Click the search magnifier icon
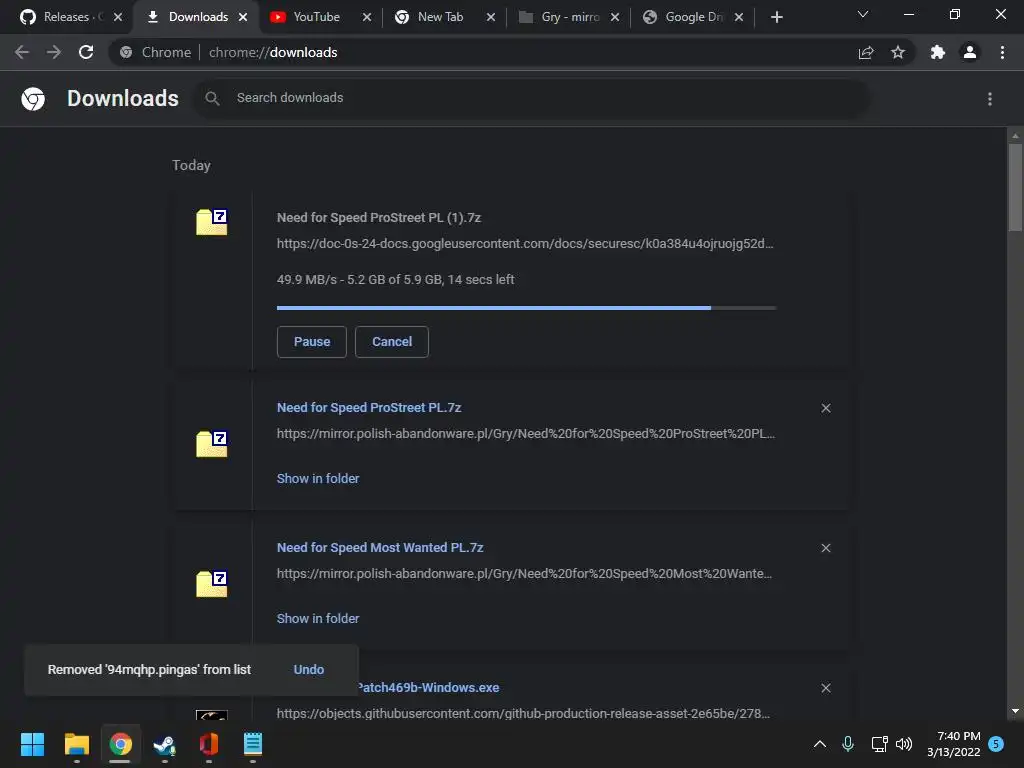 (x=212, y=98)
